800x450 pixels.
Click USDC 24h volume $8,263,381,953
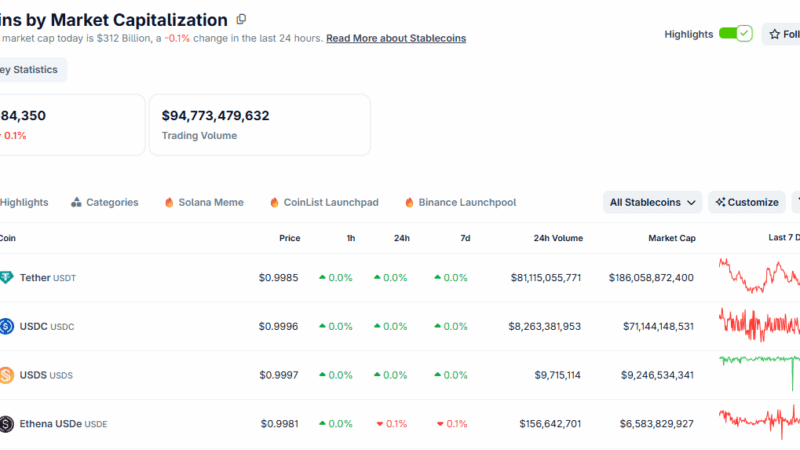[544, 327]
